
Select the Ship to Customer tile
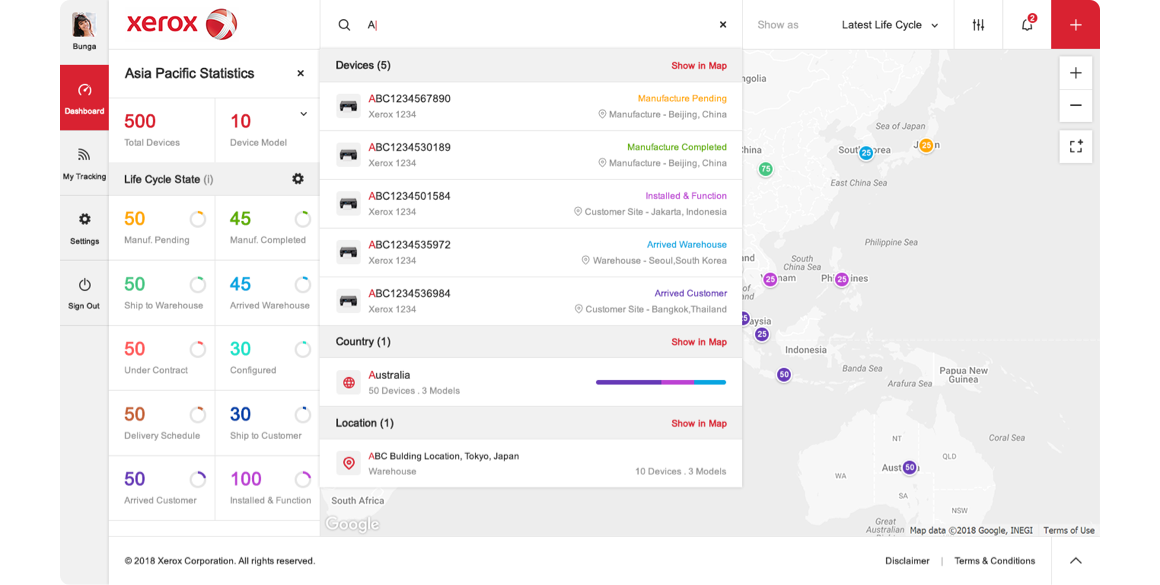(267, 423)
